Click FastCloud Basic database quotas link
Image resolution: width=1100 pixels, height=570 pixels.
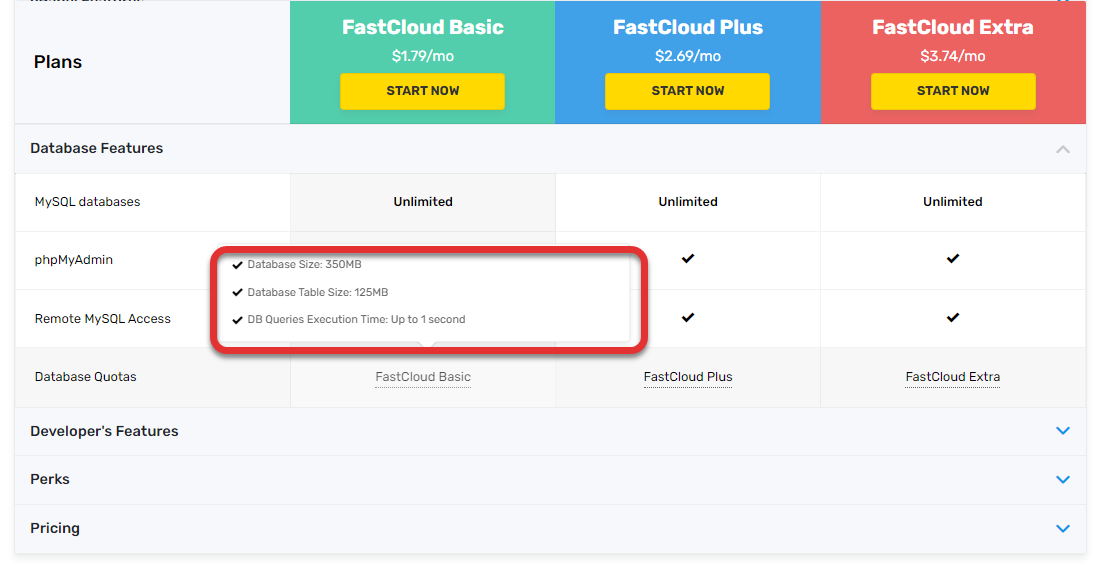tap(423, 377)
